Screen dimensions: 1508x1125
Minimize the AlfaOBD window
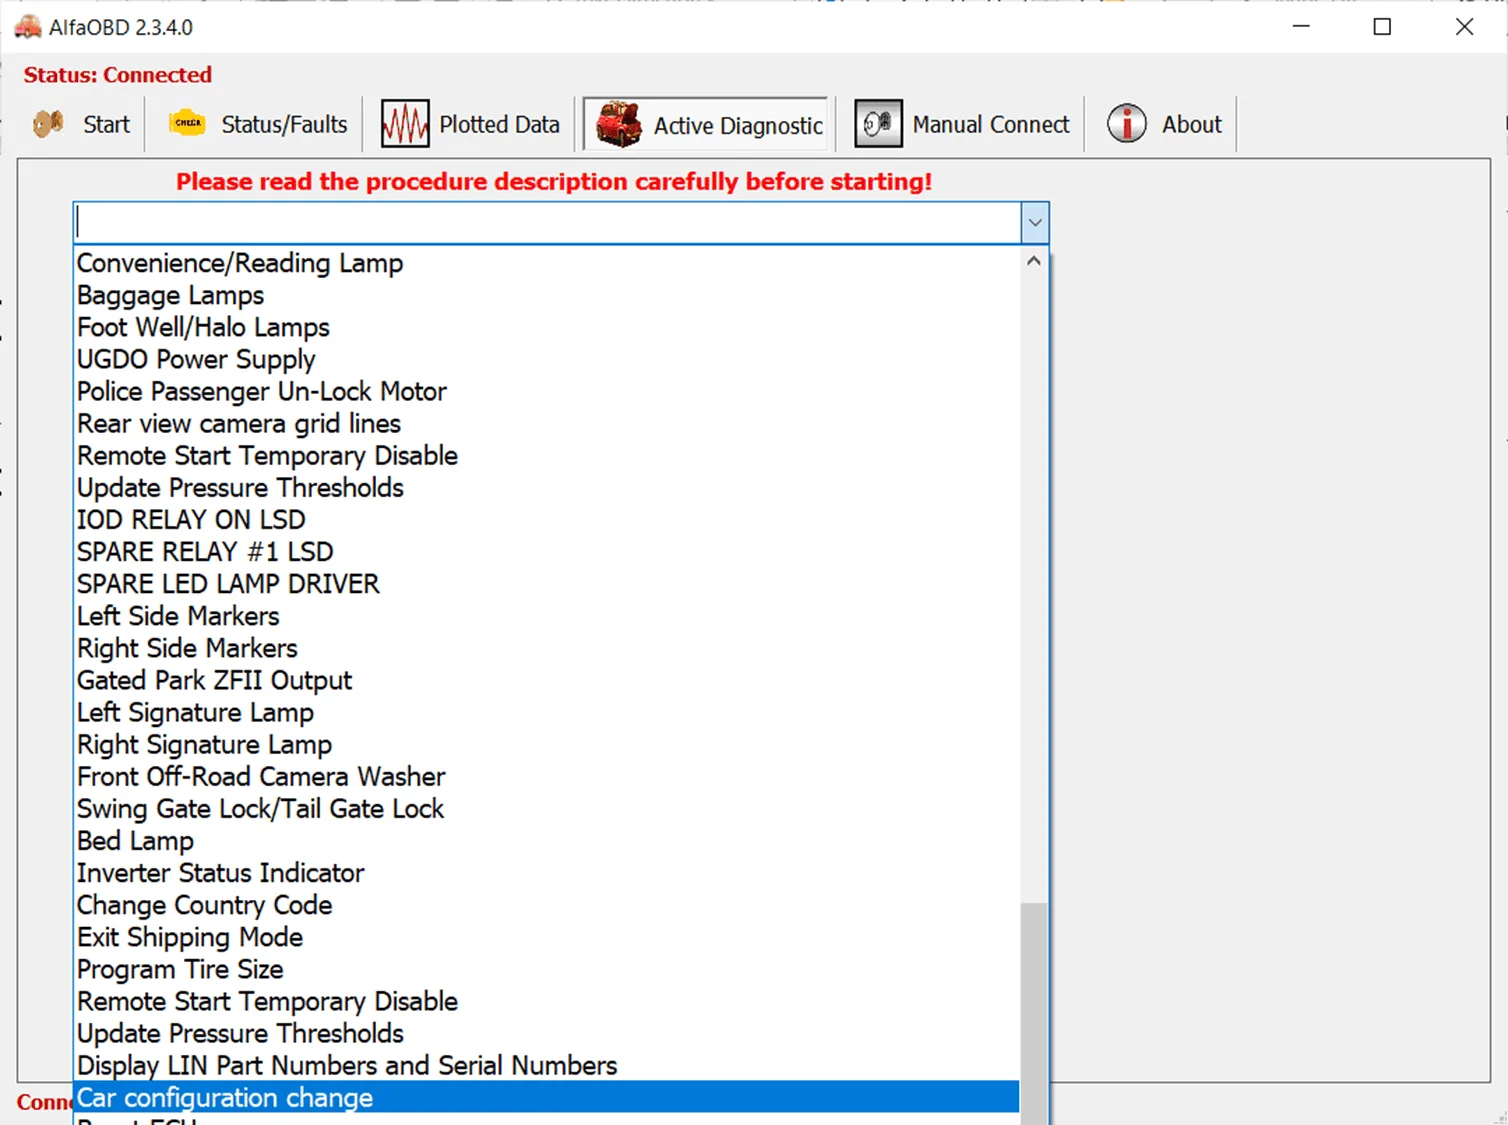click(1301, 27)
